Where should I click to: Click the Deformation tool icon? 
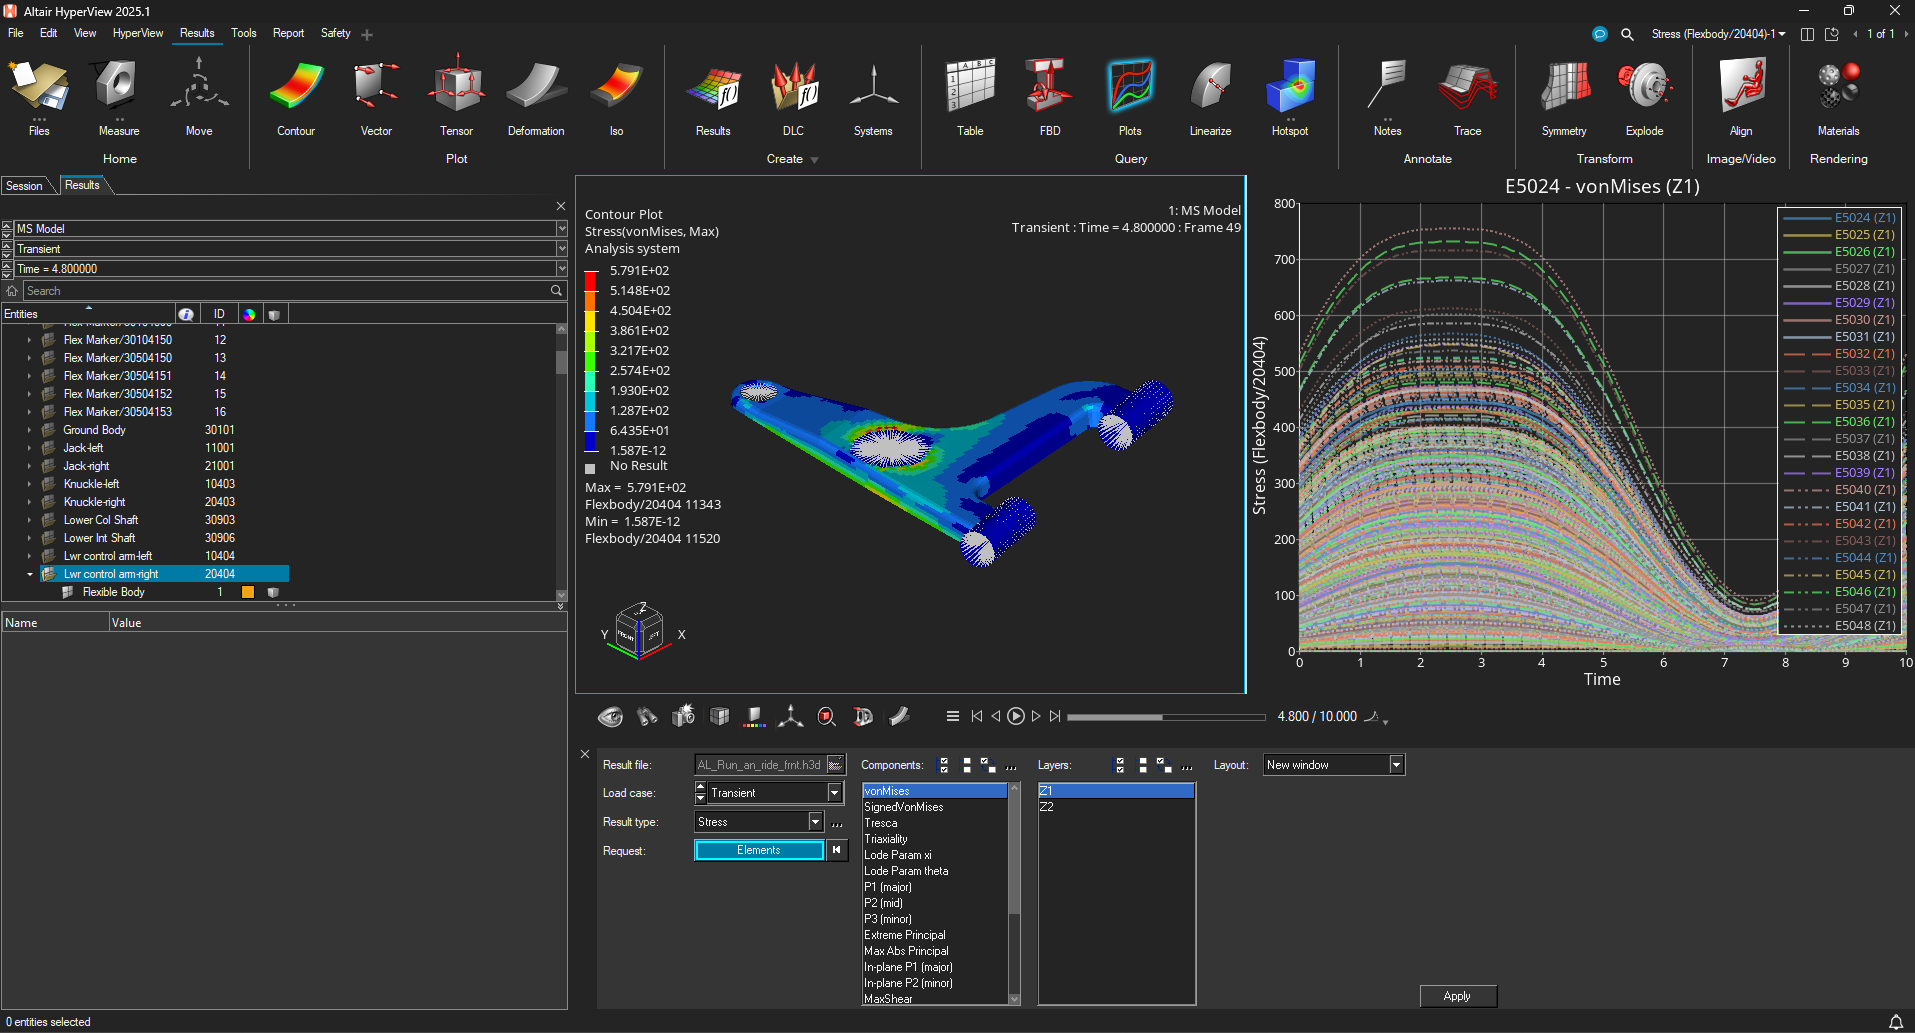(536, 98)
